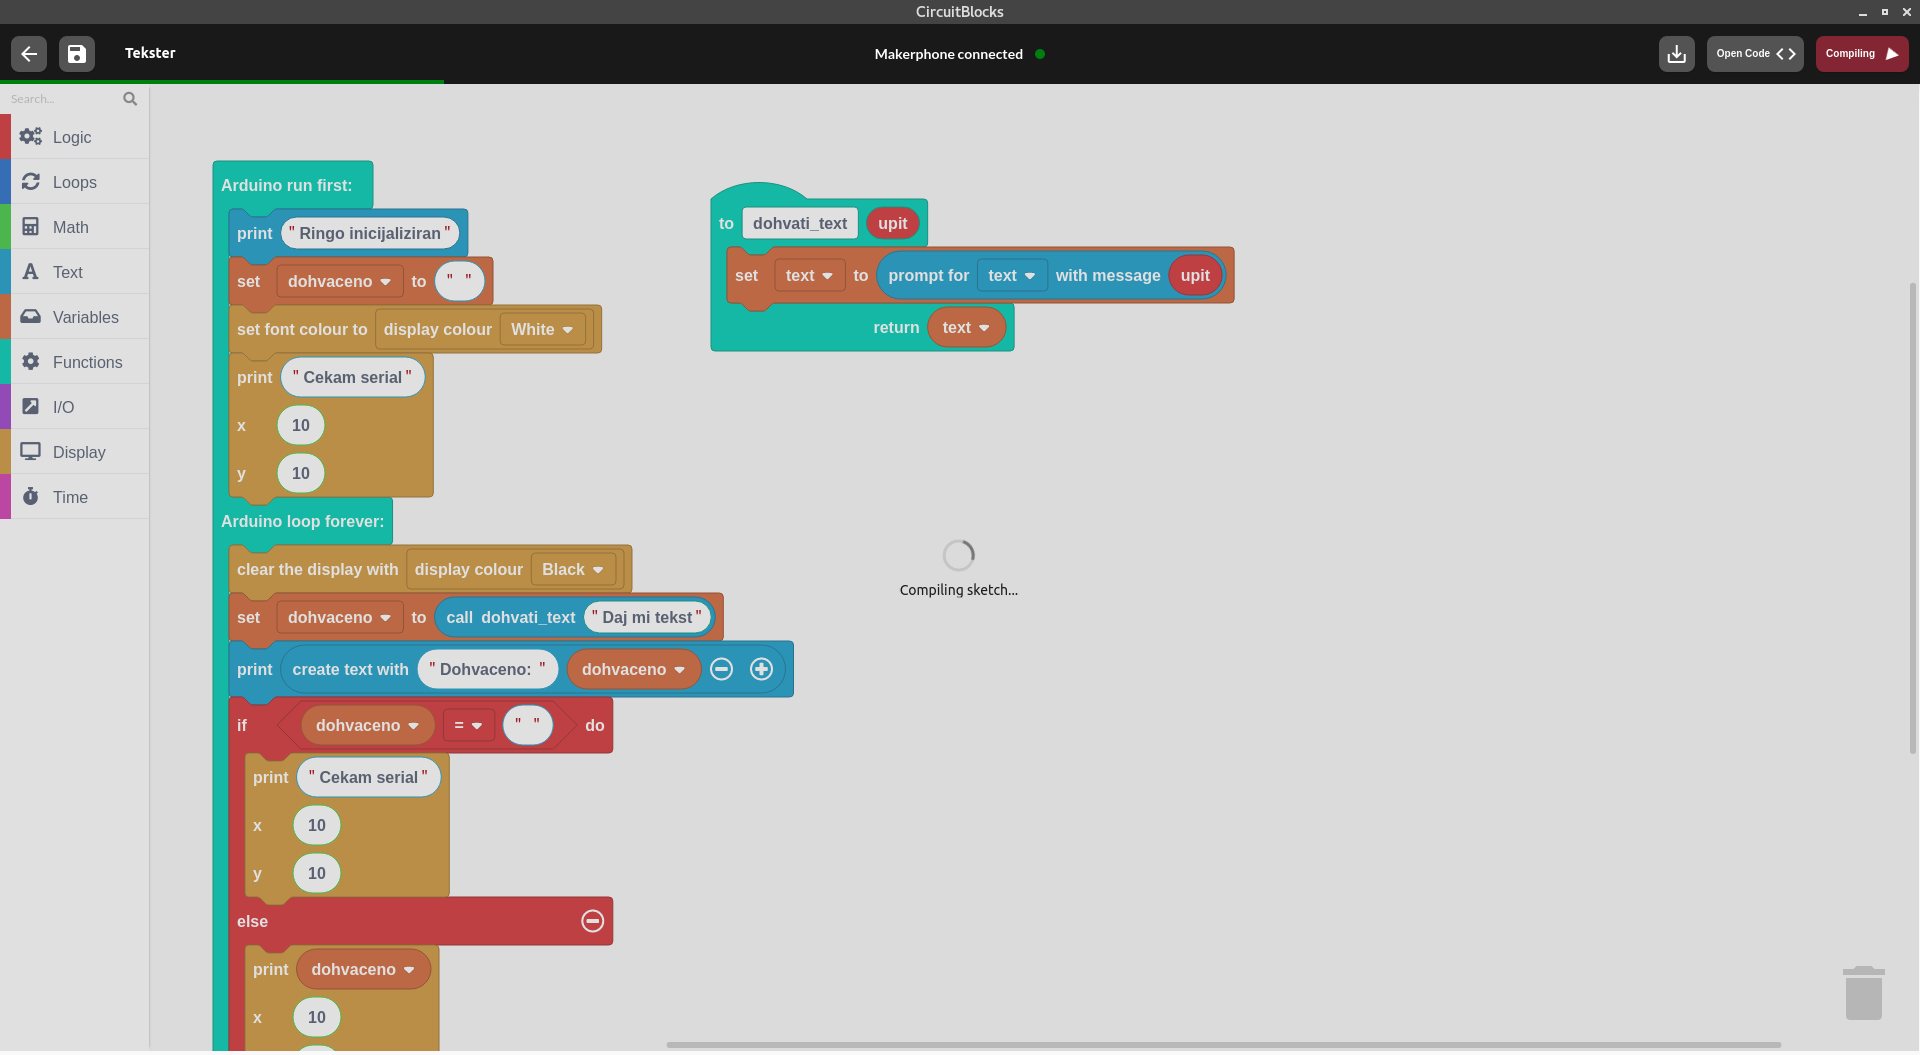Select the Arduino run first block header
The height and width of the screenshot is (1055, 1920).
(287, 186)
